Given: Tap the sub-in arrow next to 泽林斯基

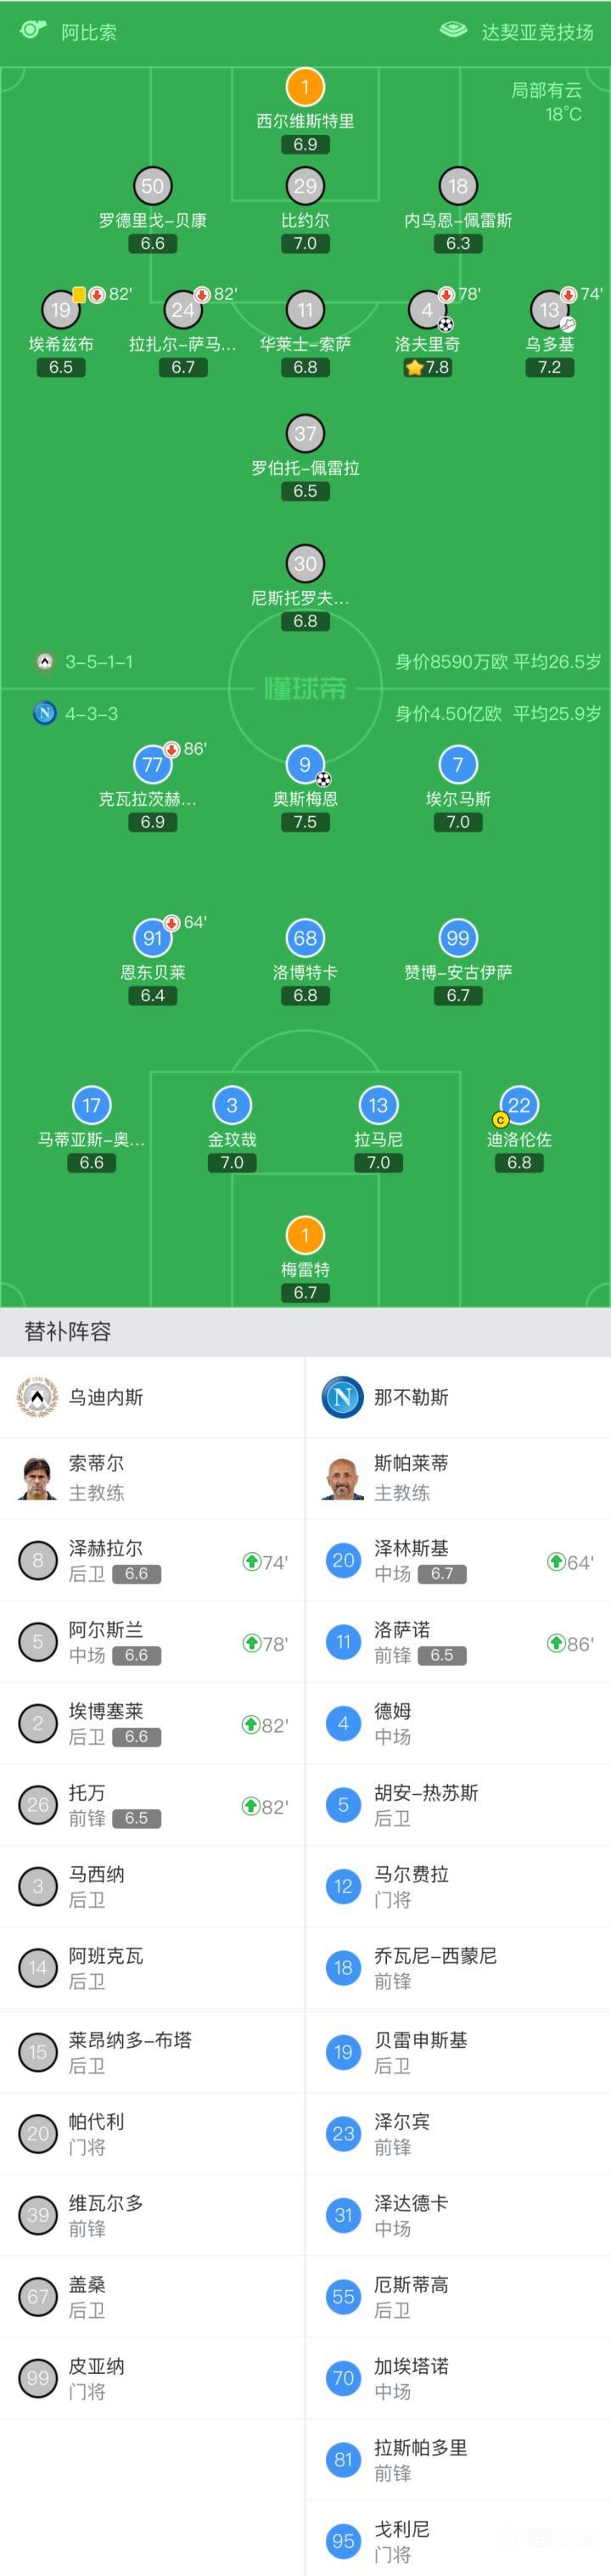Looking at the screenshot, I should 556,1561.
